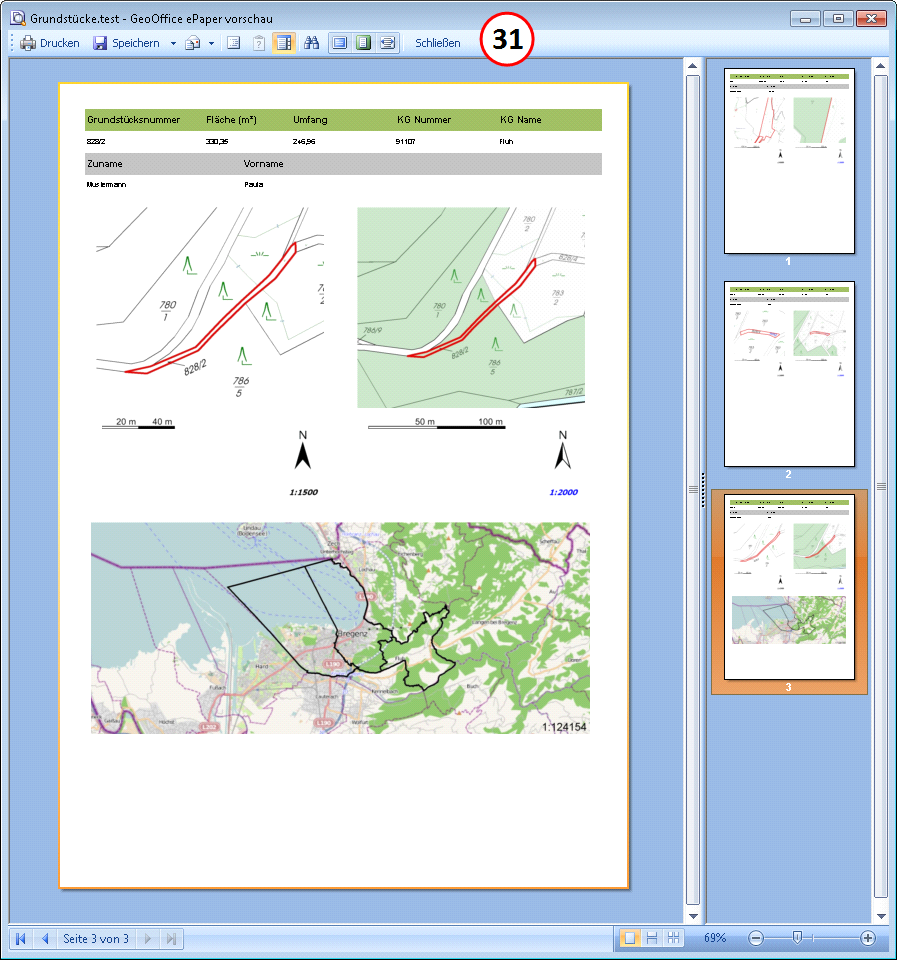Select page 1 thumbnail in sidebar
Viewport: 897px width, 960px height.
(x=789, y=160)
